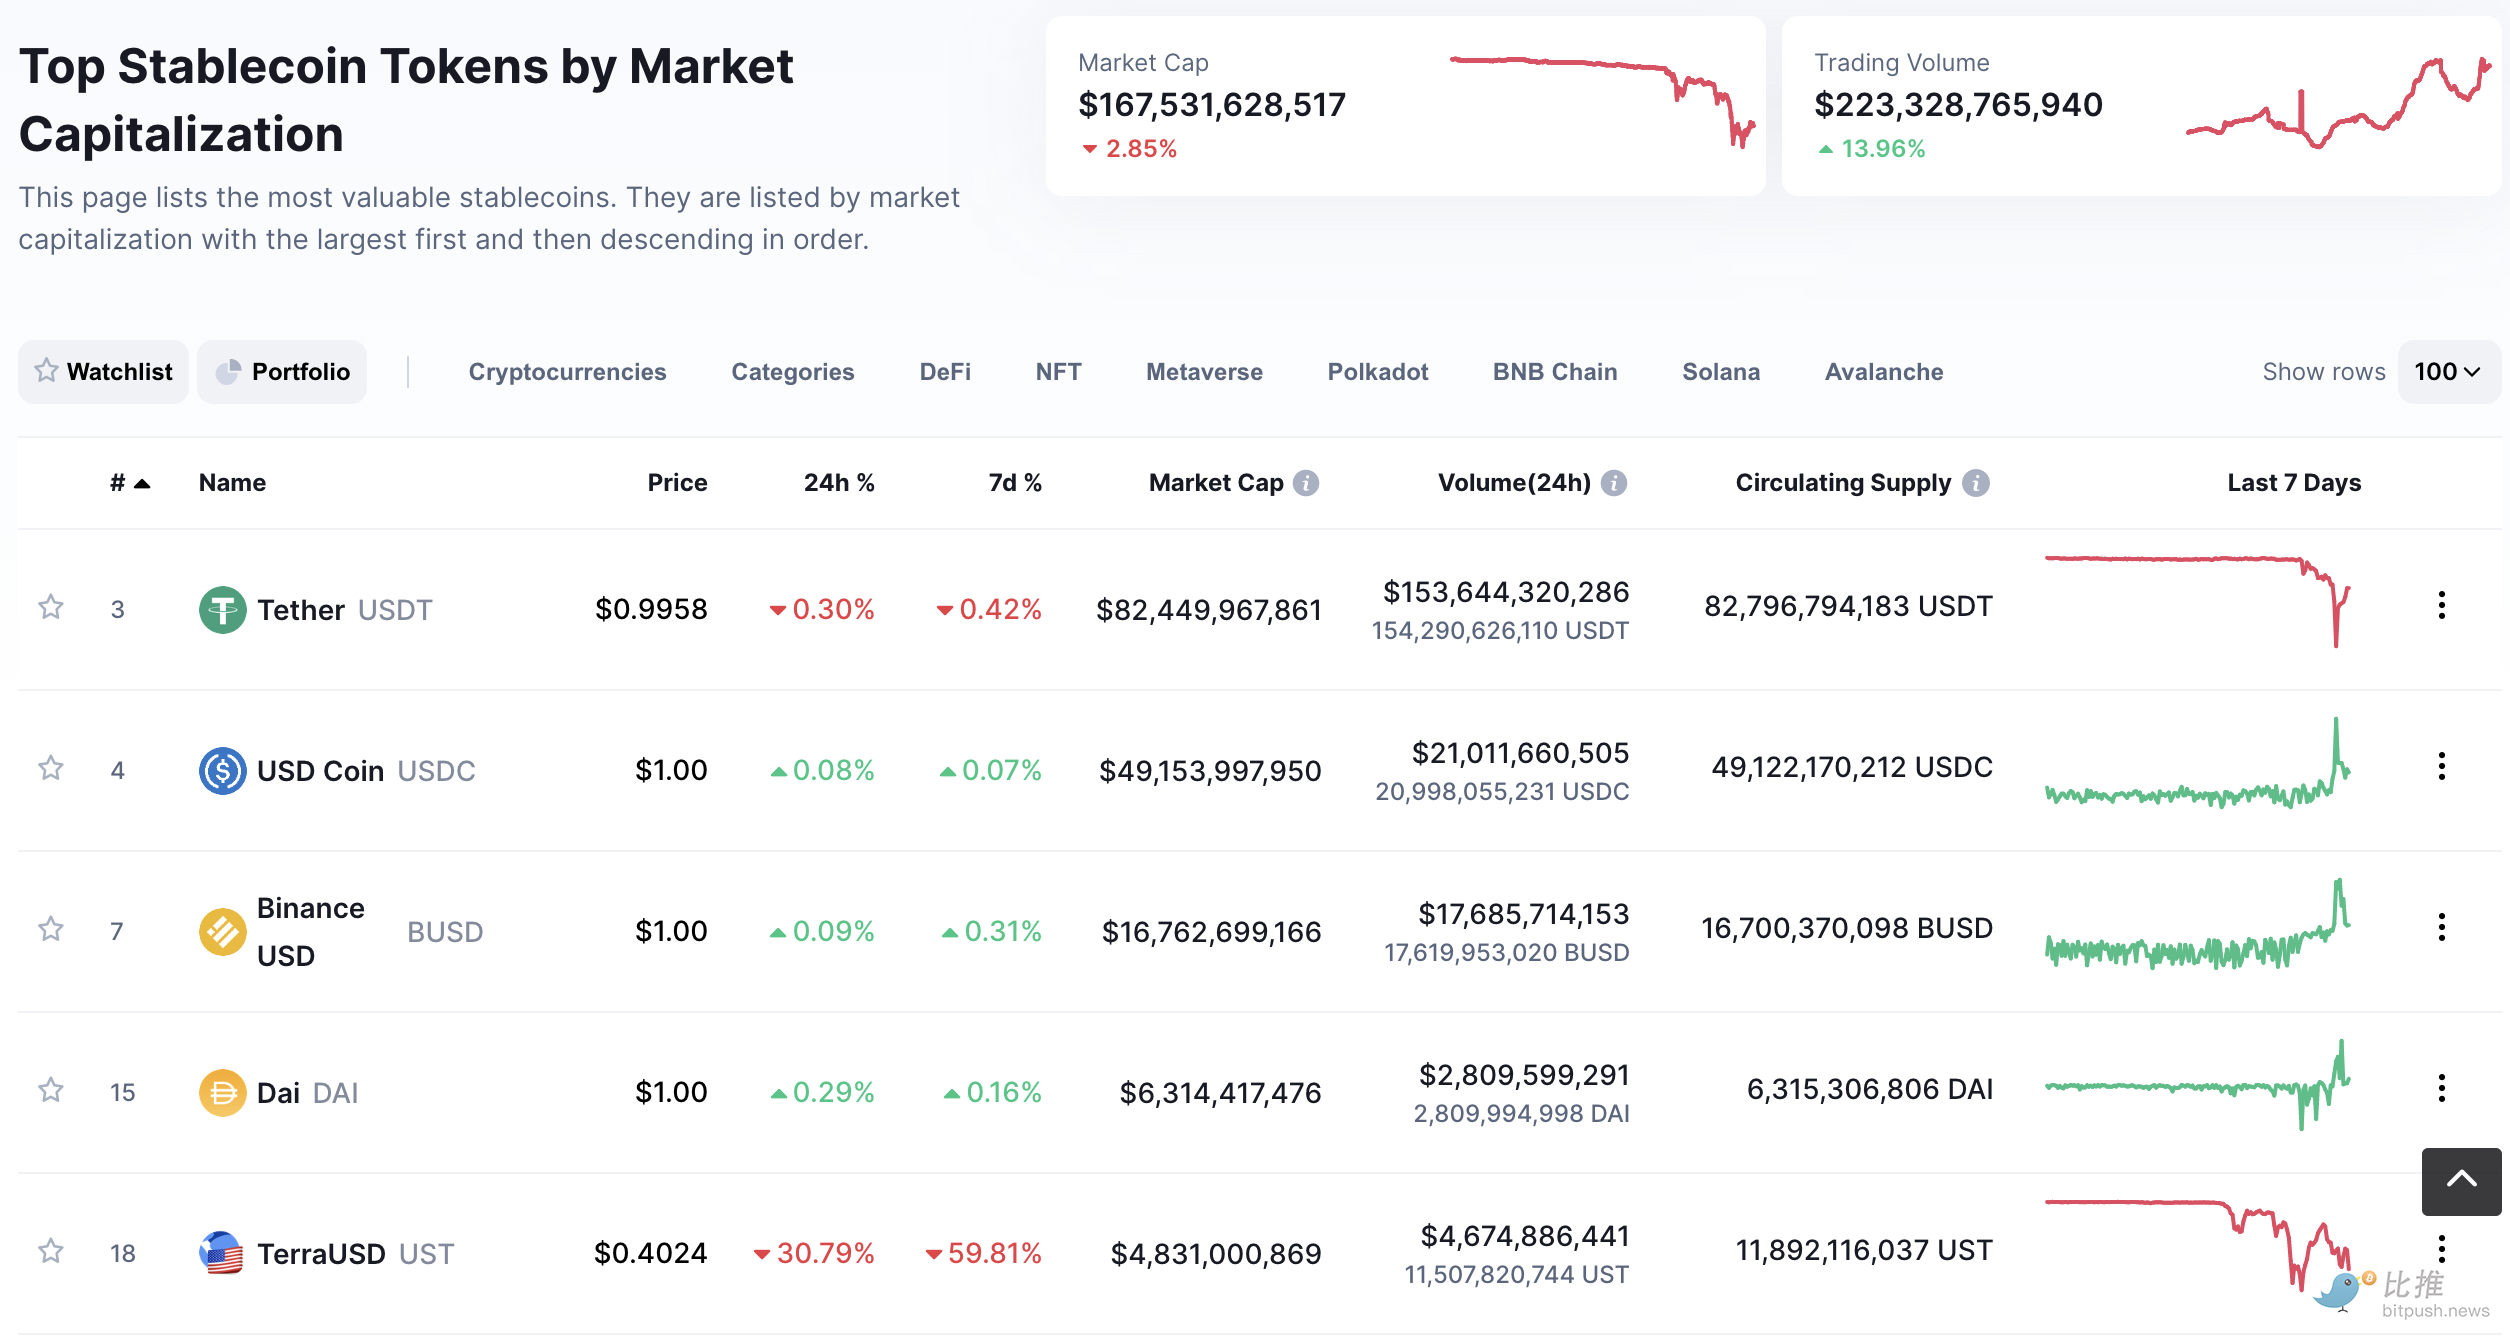Expand the Show rows 100 dropdown
The image size is (2510, 1338).
2448,372
